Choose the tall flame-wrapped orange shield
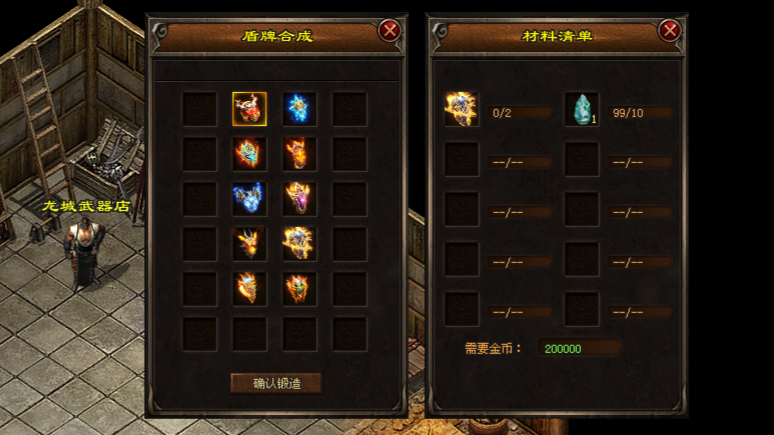Image resolution: width=774 pixels, height=435 pixels. pyautogui.click(x=300, y=154)
